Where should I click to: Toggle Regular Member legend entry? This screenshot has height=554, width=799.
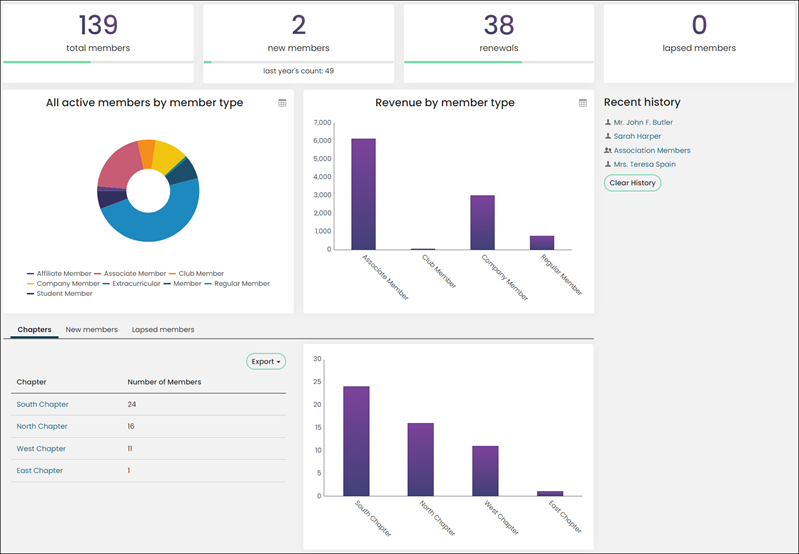[x=237, y=283]
